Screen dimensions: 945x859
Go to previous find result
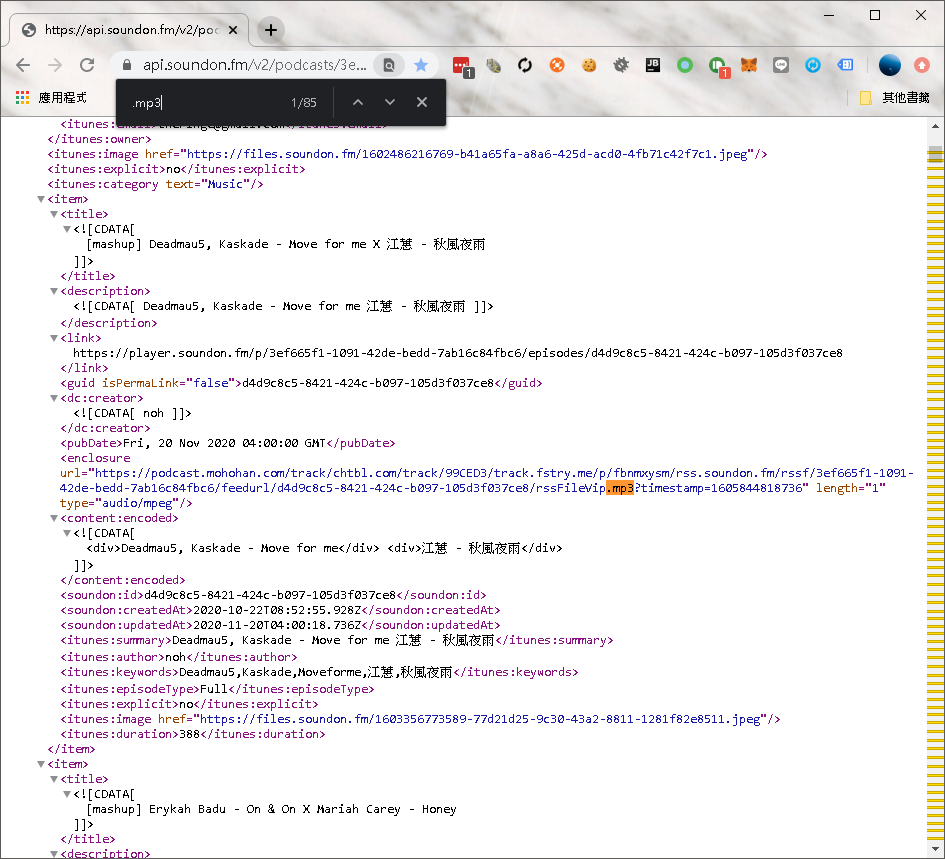[358, 102]
